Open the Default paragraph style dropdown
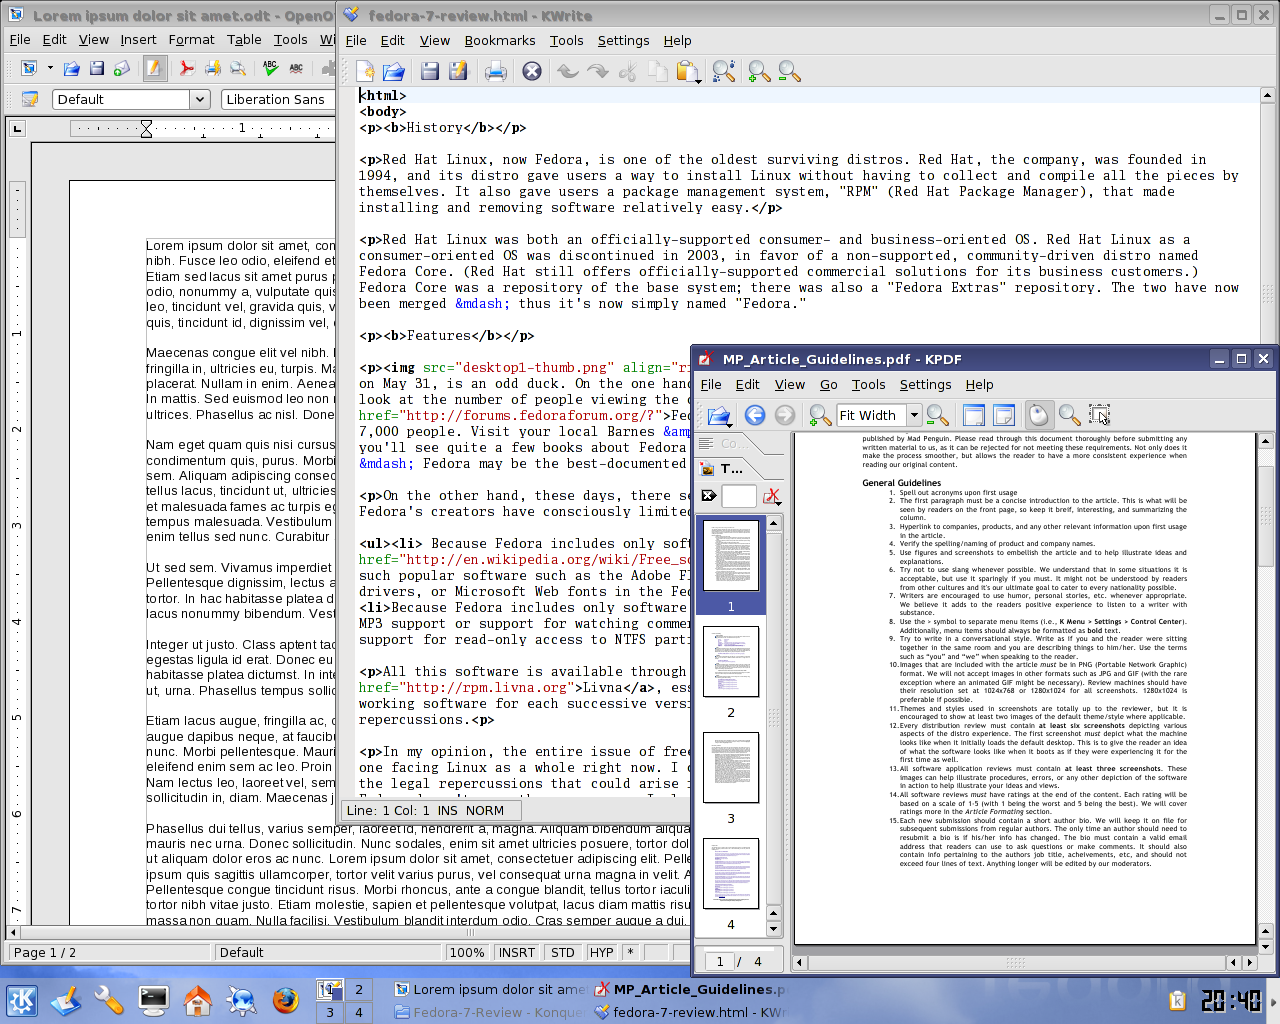 [200, 99]
